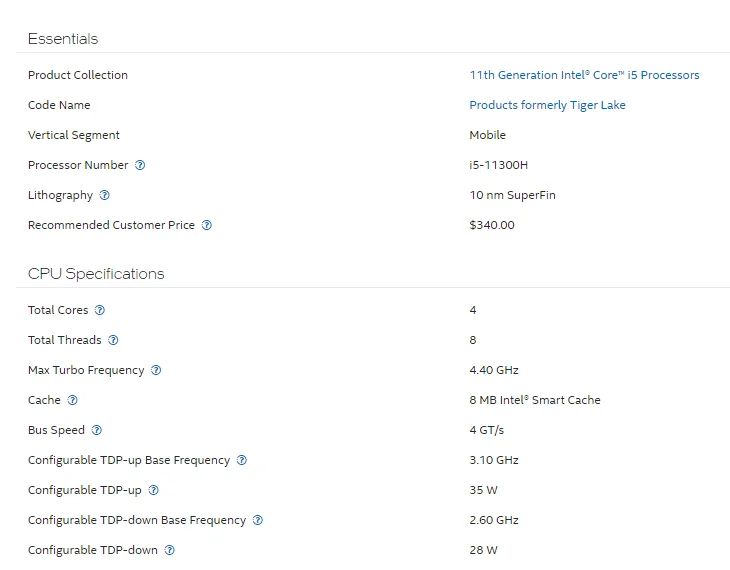Show help for Configurable TDP-down
Image resolution: width=730 pixels, height=570 pixels.
(x=170, y=550)
